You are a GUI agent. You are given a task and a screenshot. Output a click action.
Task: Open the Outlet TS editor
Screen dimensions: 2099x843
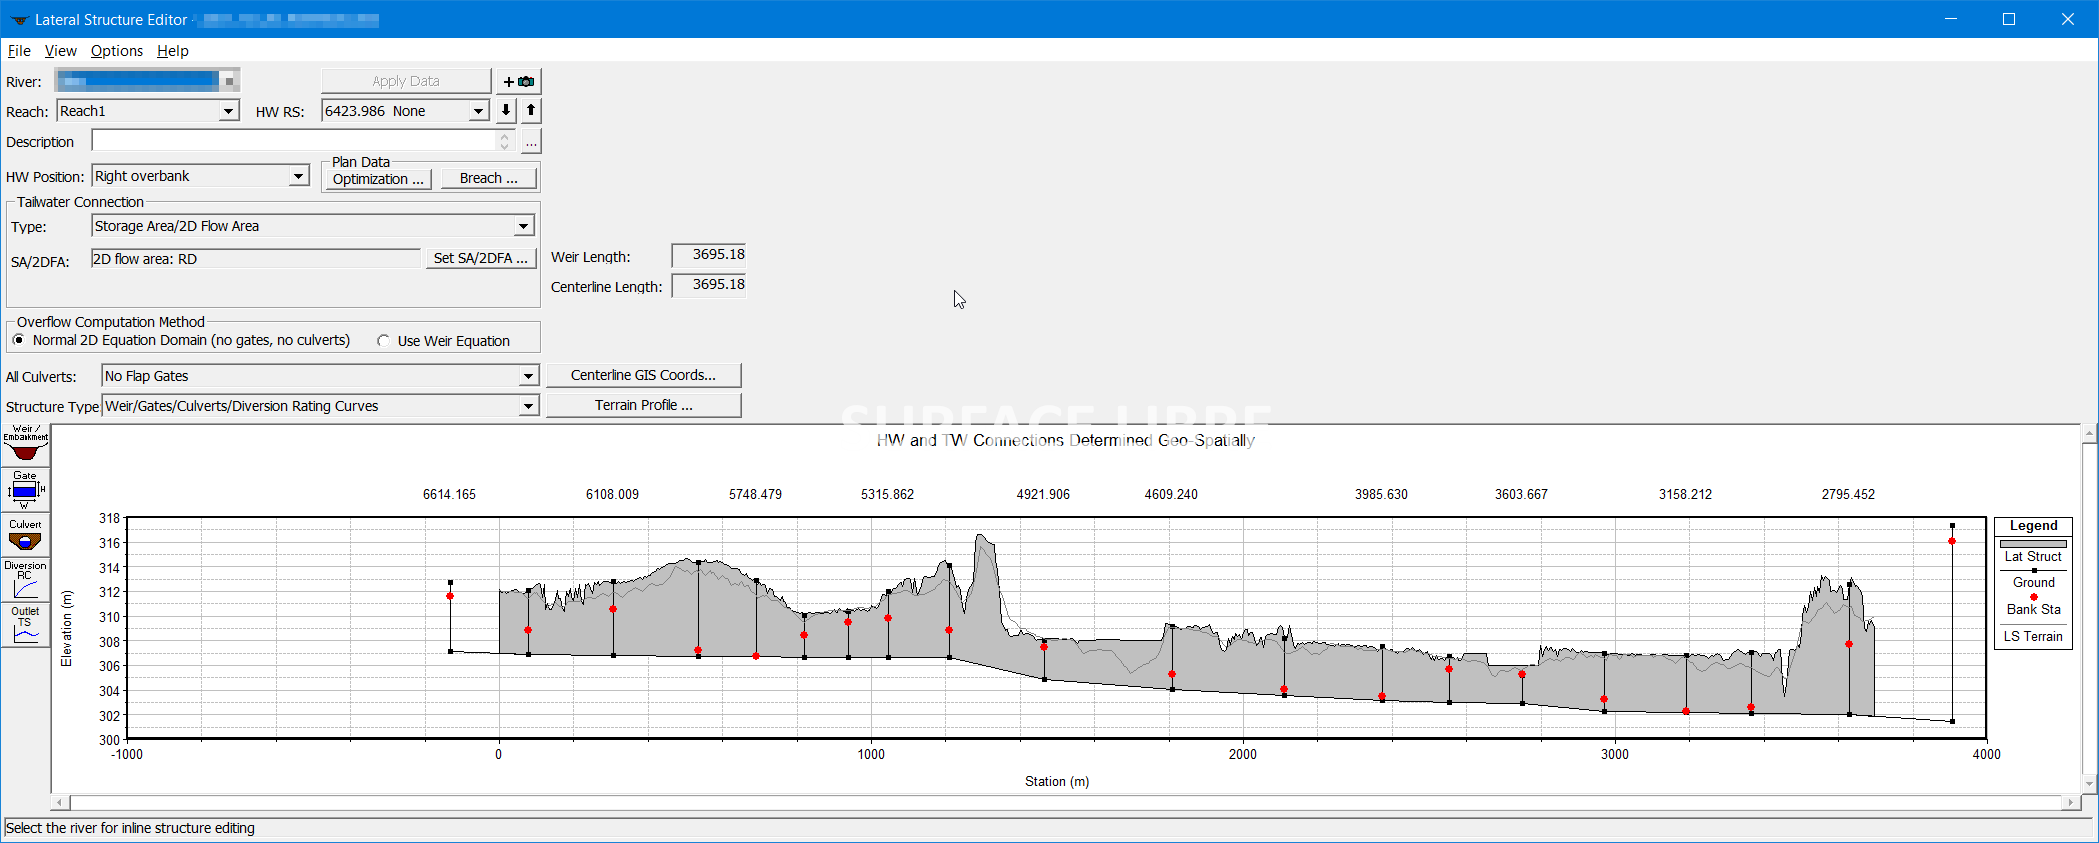pos(25,626)
